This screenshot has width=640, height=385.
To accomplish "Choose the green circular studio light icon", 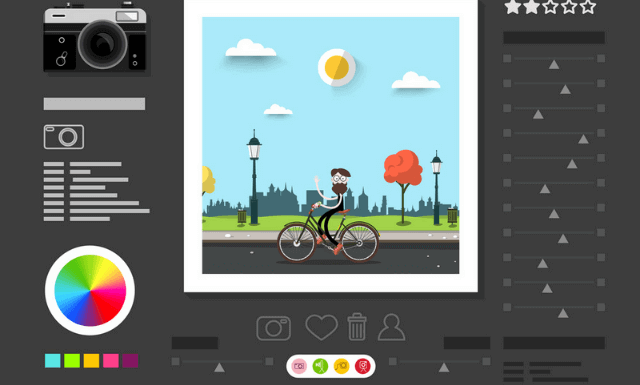I will click(320, 366).
